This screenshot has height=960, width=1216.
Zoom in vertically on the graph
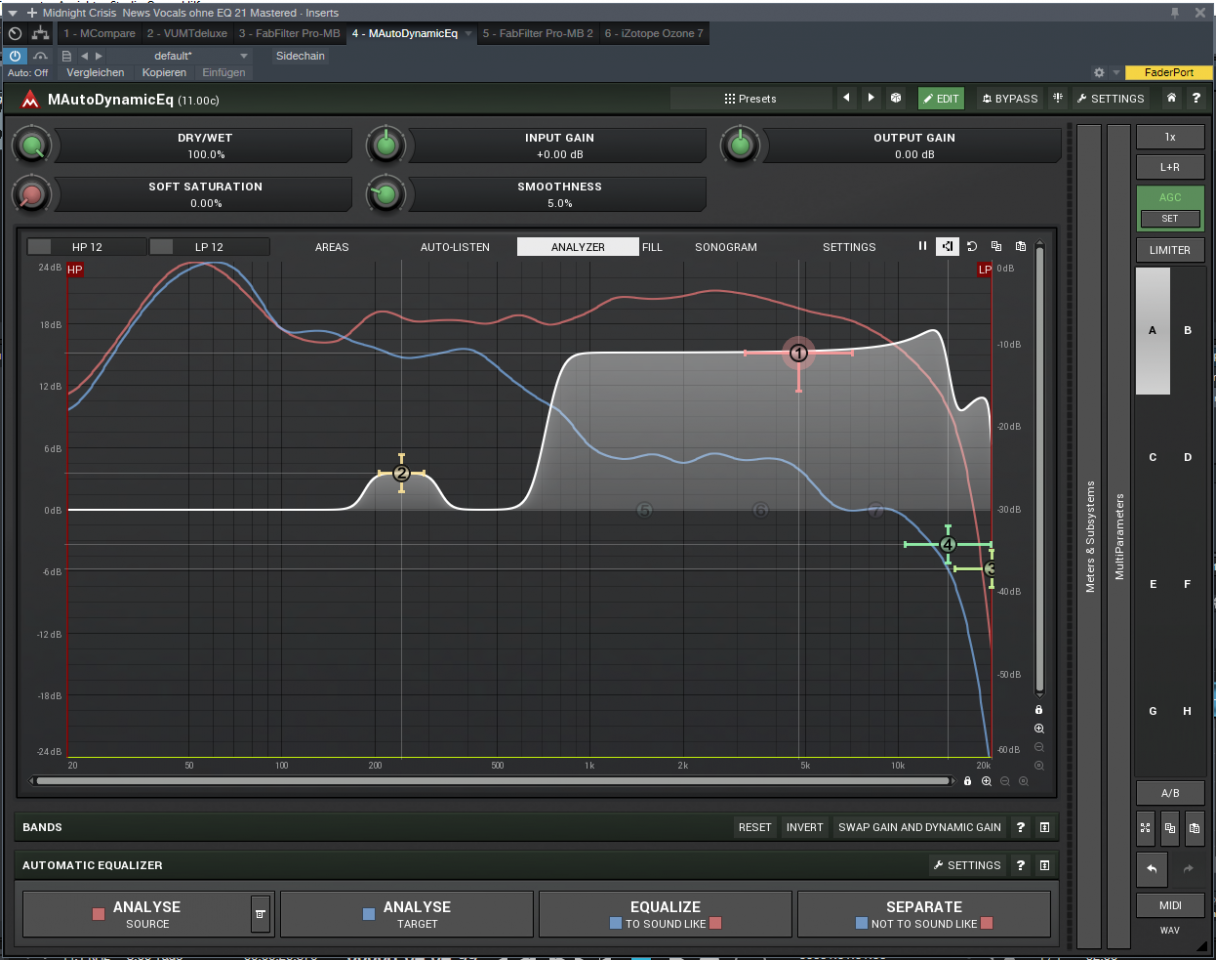tap(1039, 729)
